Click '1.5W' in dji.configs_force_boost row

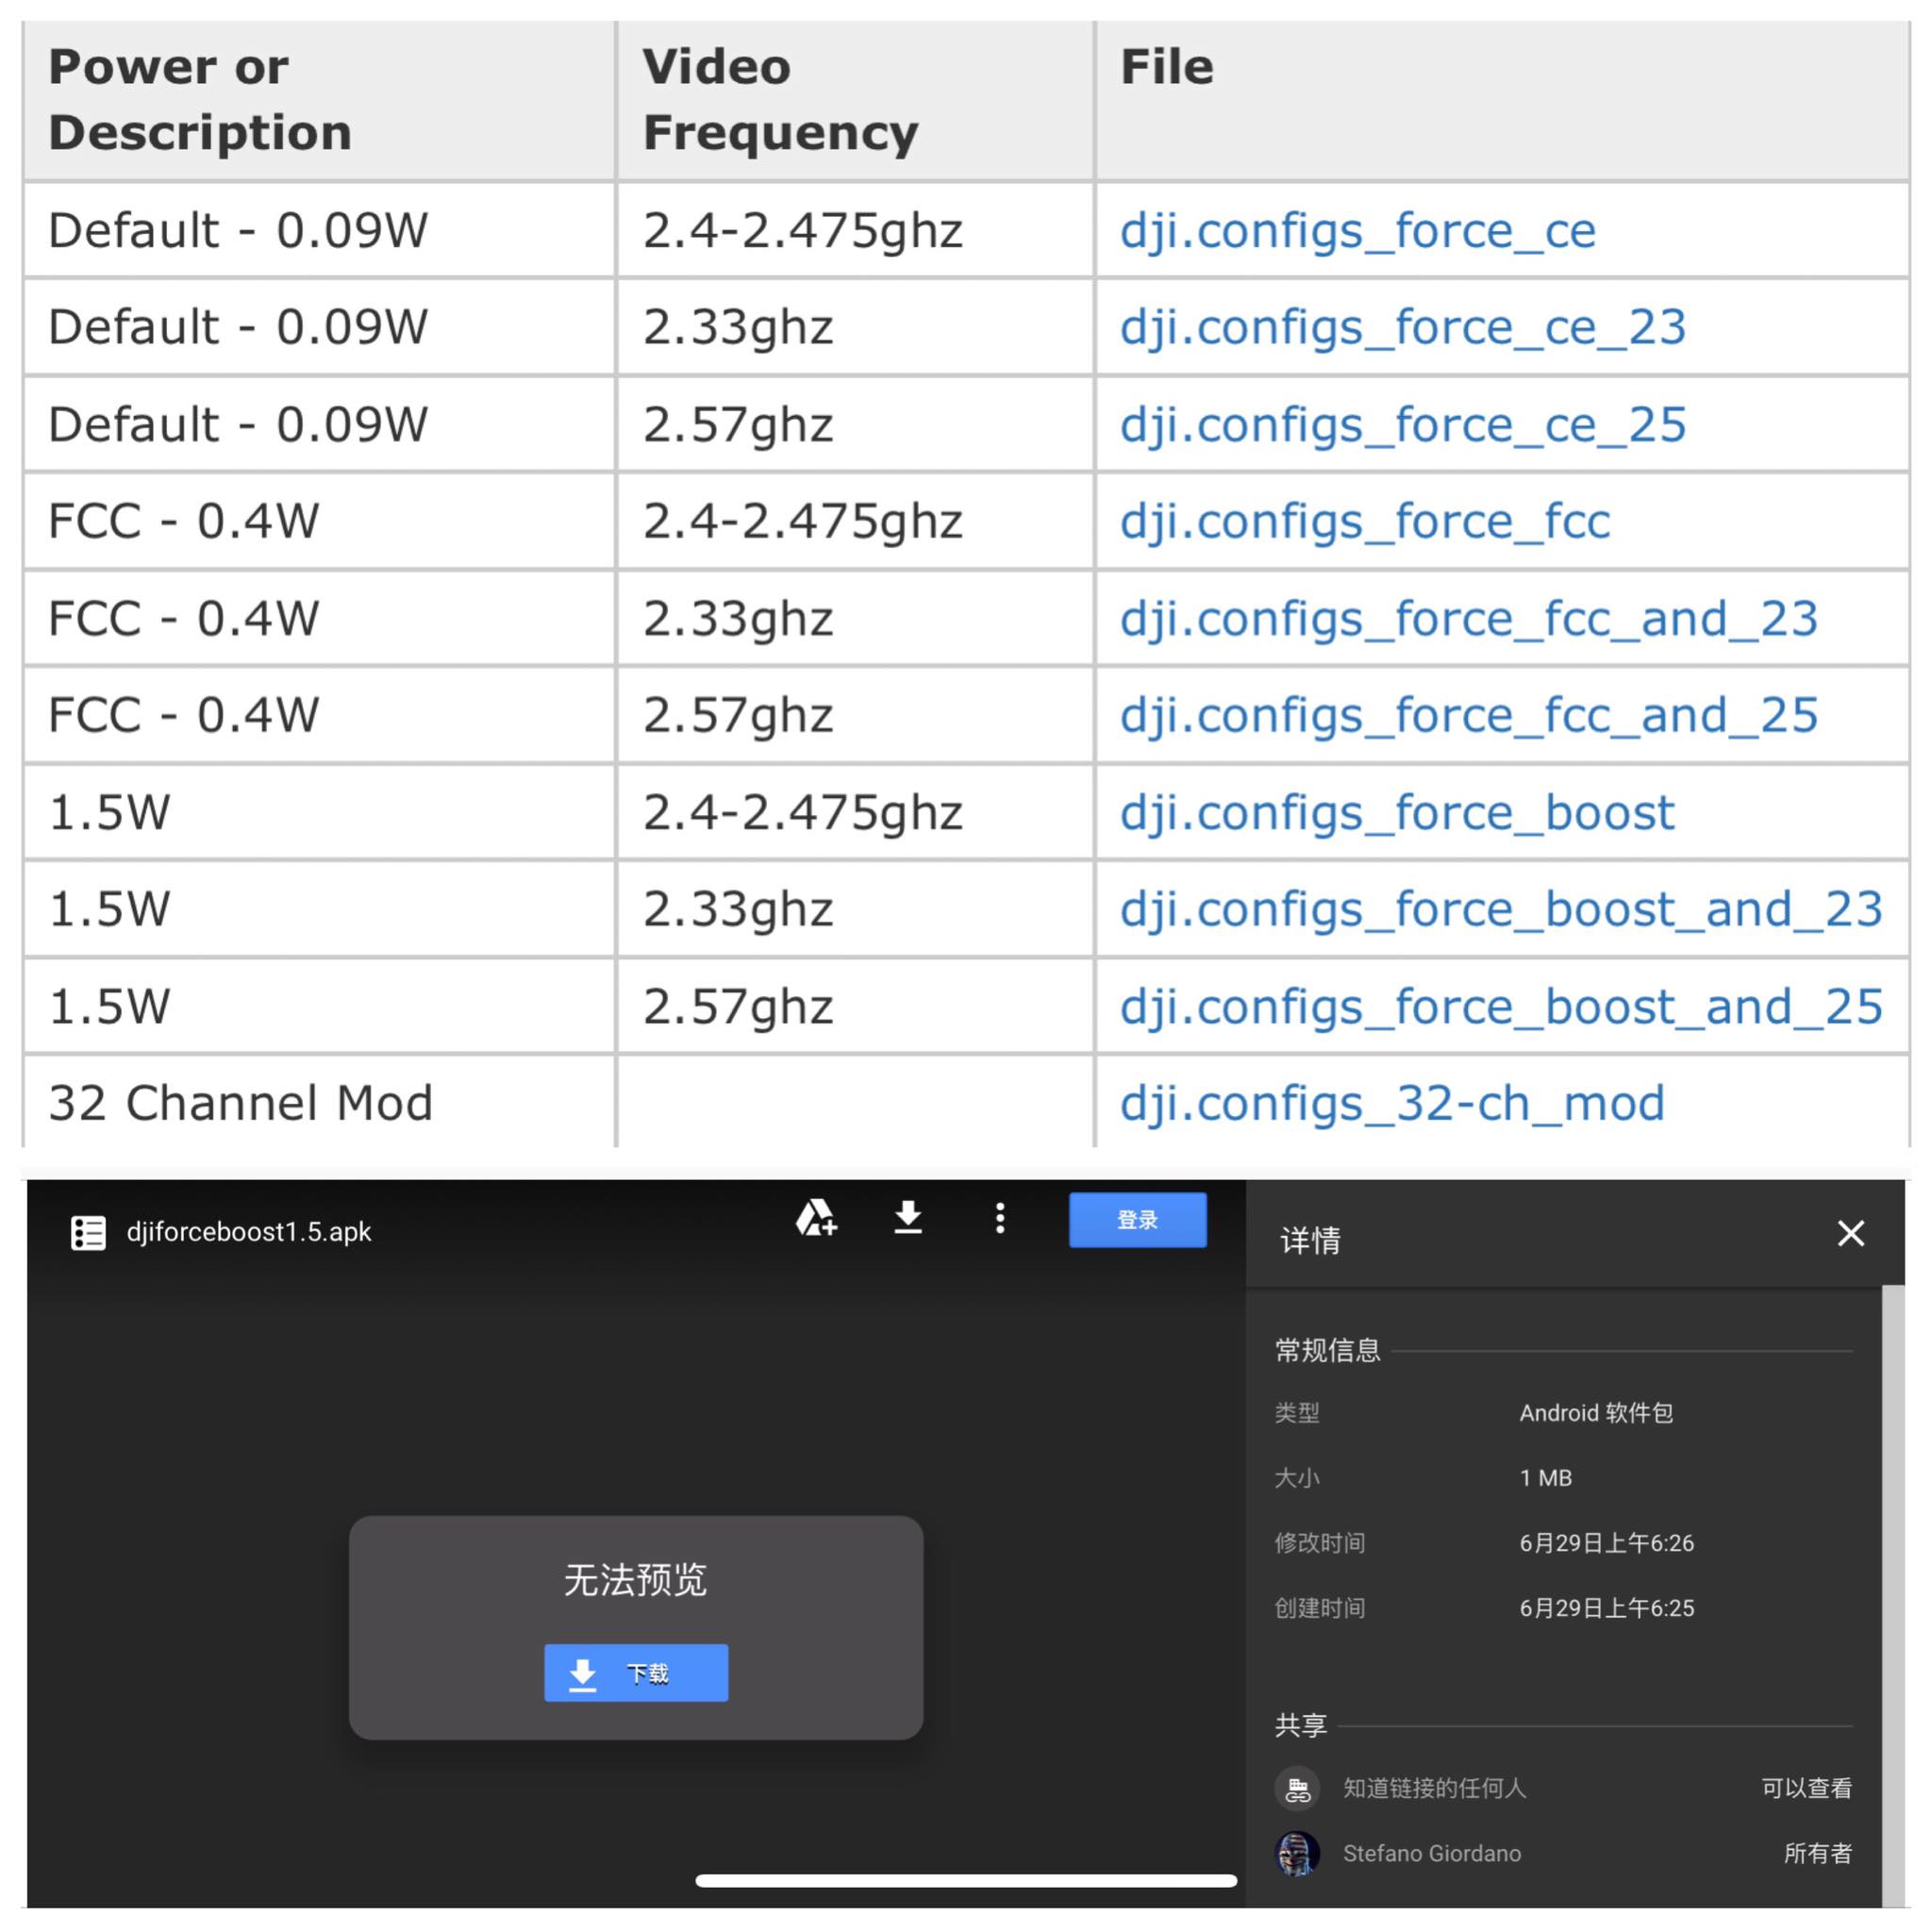(x=110, y=813)
